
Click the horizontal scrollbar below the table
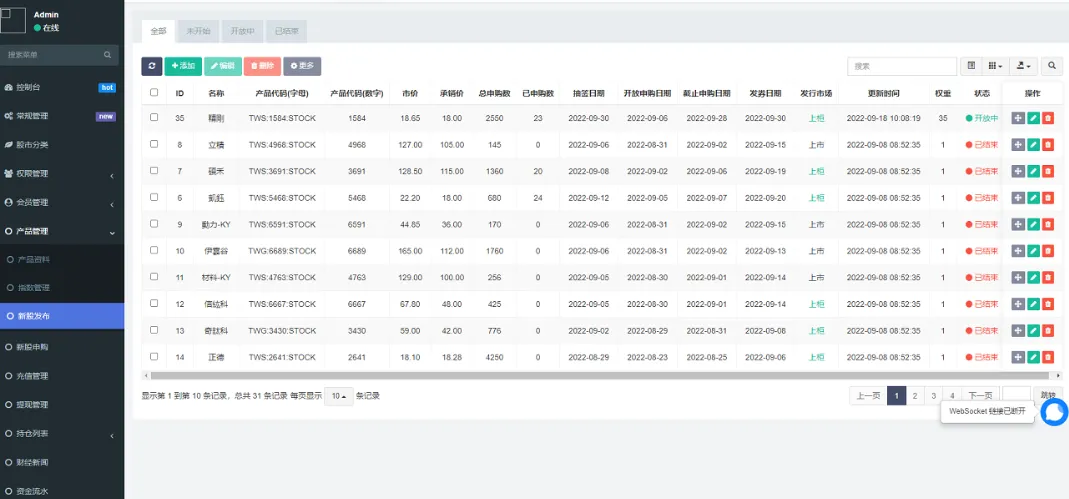point(600,375)
